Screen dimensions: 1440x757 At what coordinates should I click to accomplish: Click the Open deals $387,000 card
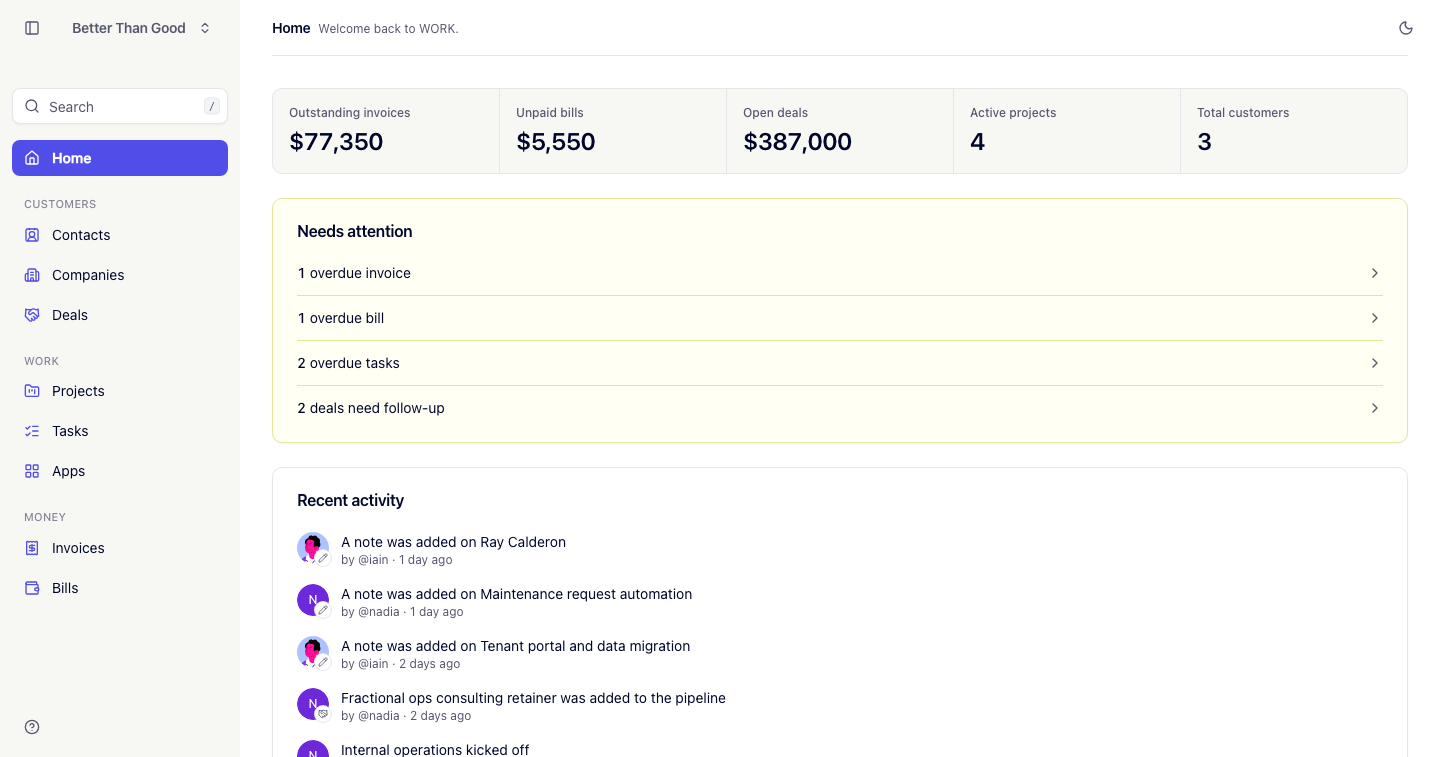point(840,131)
